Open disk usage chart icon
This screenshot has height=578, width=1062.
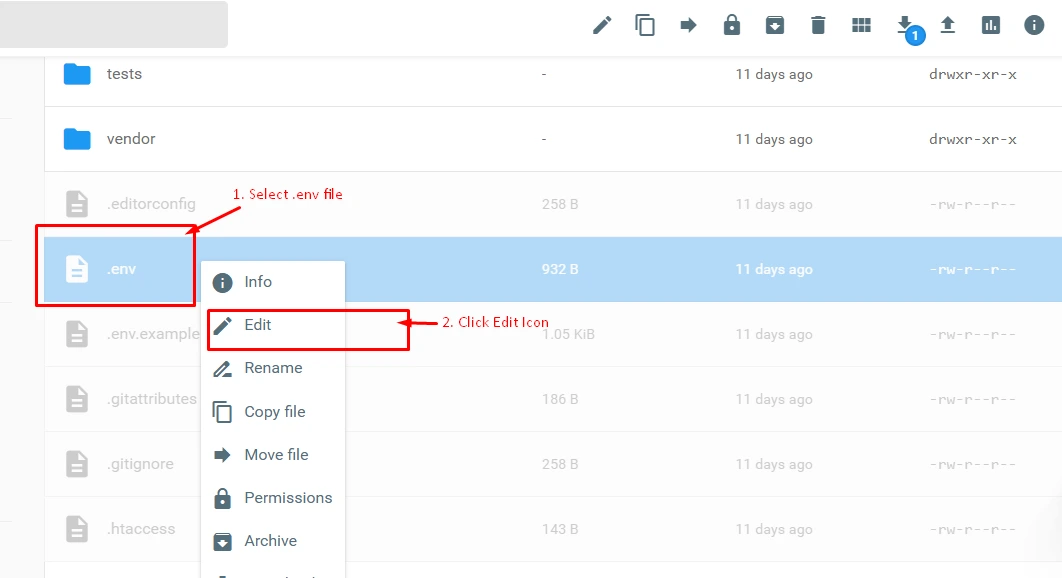tap(991, 25)
